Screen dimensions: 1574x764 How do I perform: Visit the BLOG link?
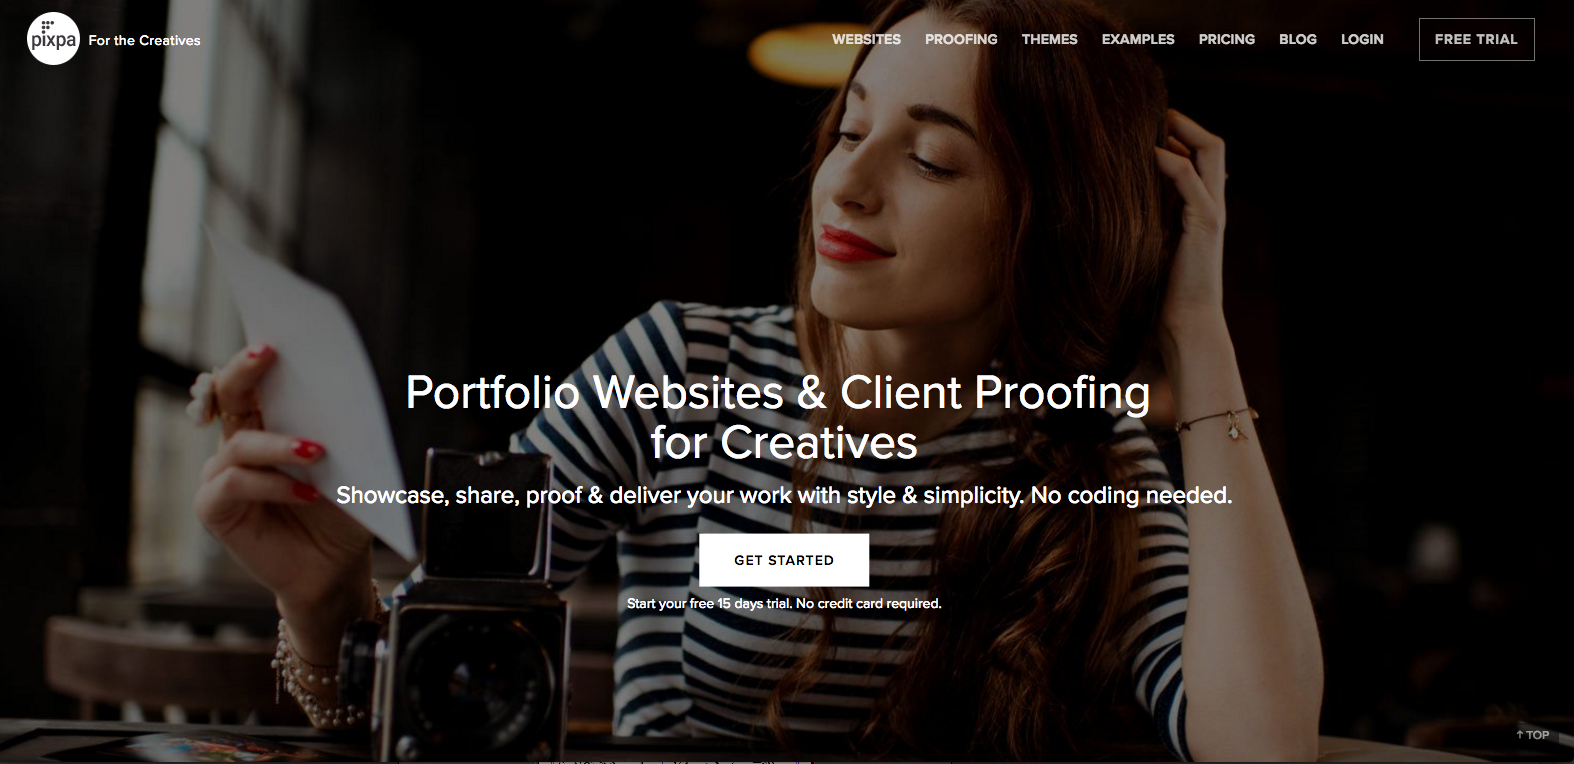tap(1297, 39)
